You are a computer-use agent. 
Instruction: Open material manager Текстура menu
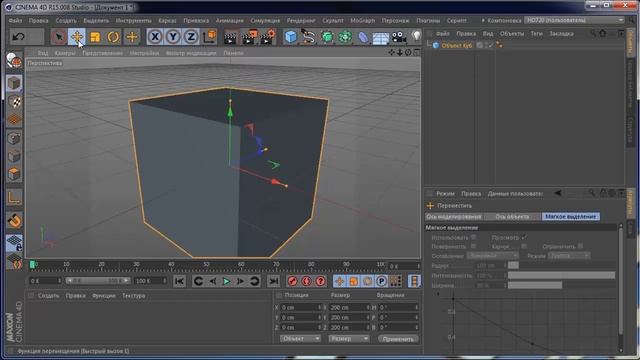click(x=133, y=296)
